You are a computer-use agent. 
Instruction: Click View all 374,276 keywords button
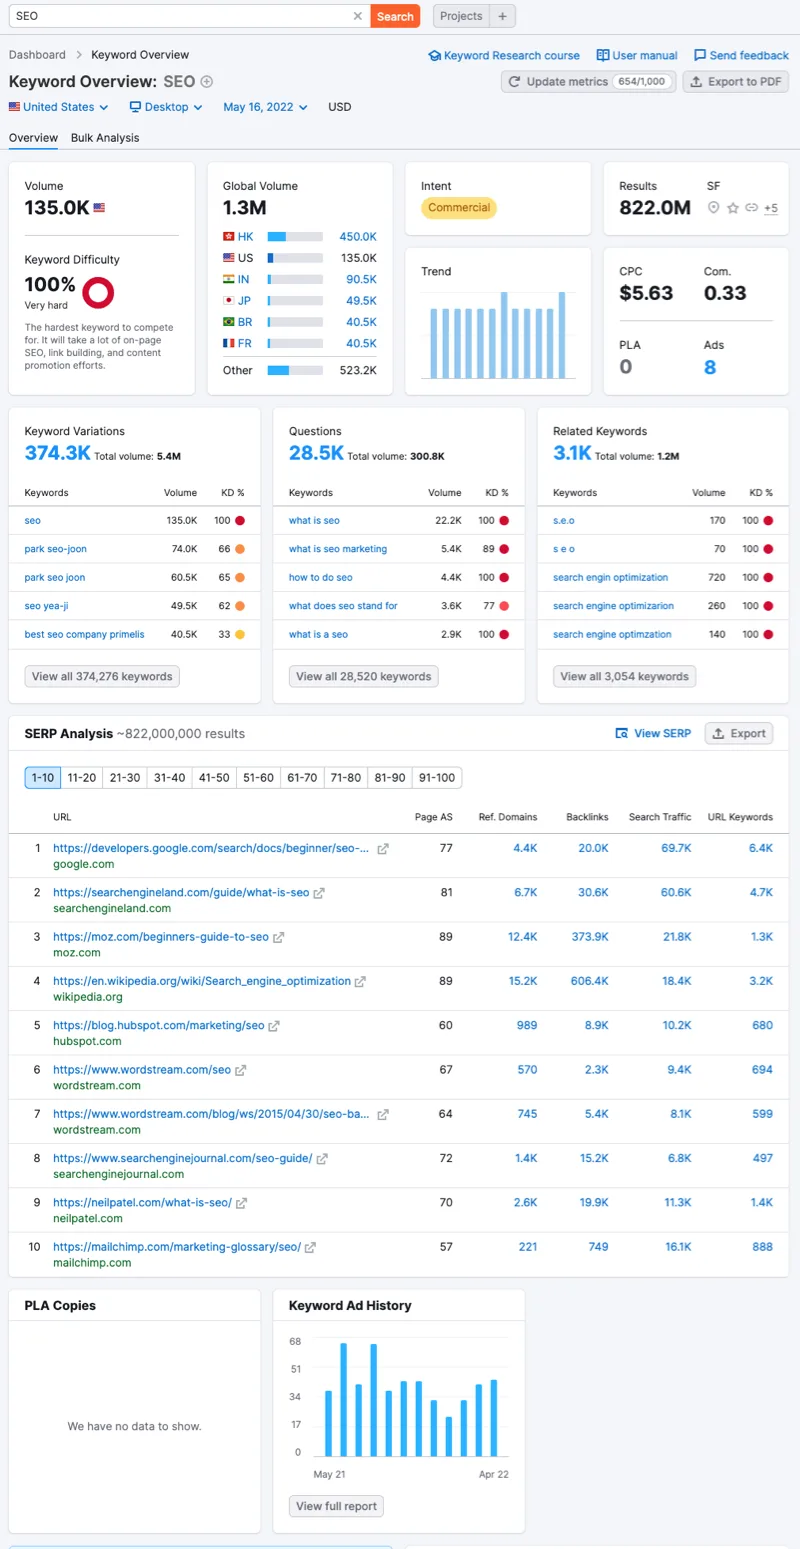[x=102, y=676]
